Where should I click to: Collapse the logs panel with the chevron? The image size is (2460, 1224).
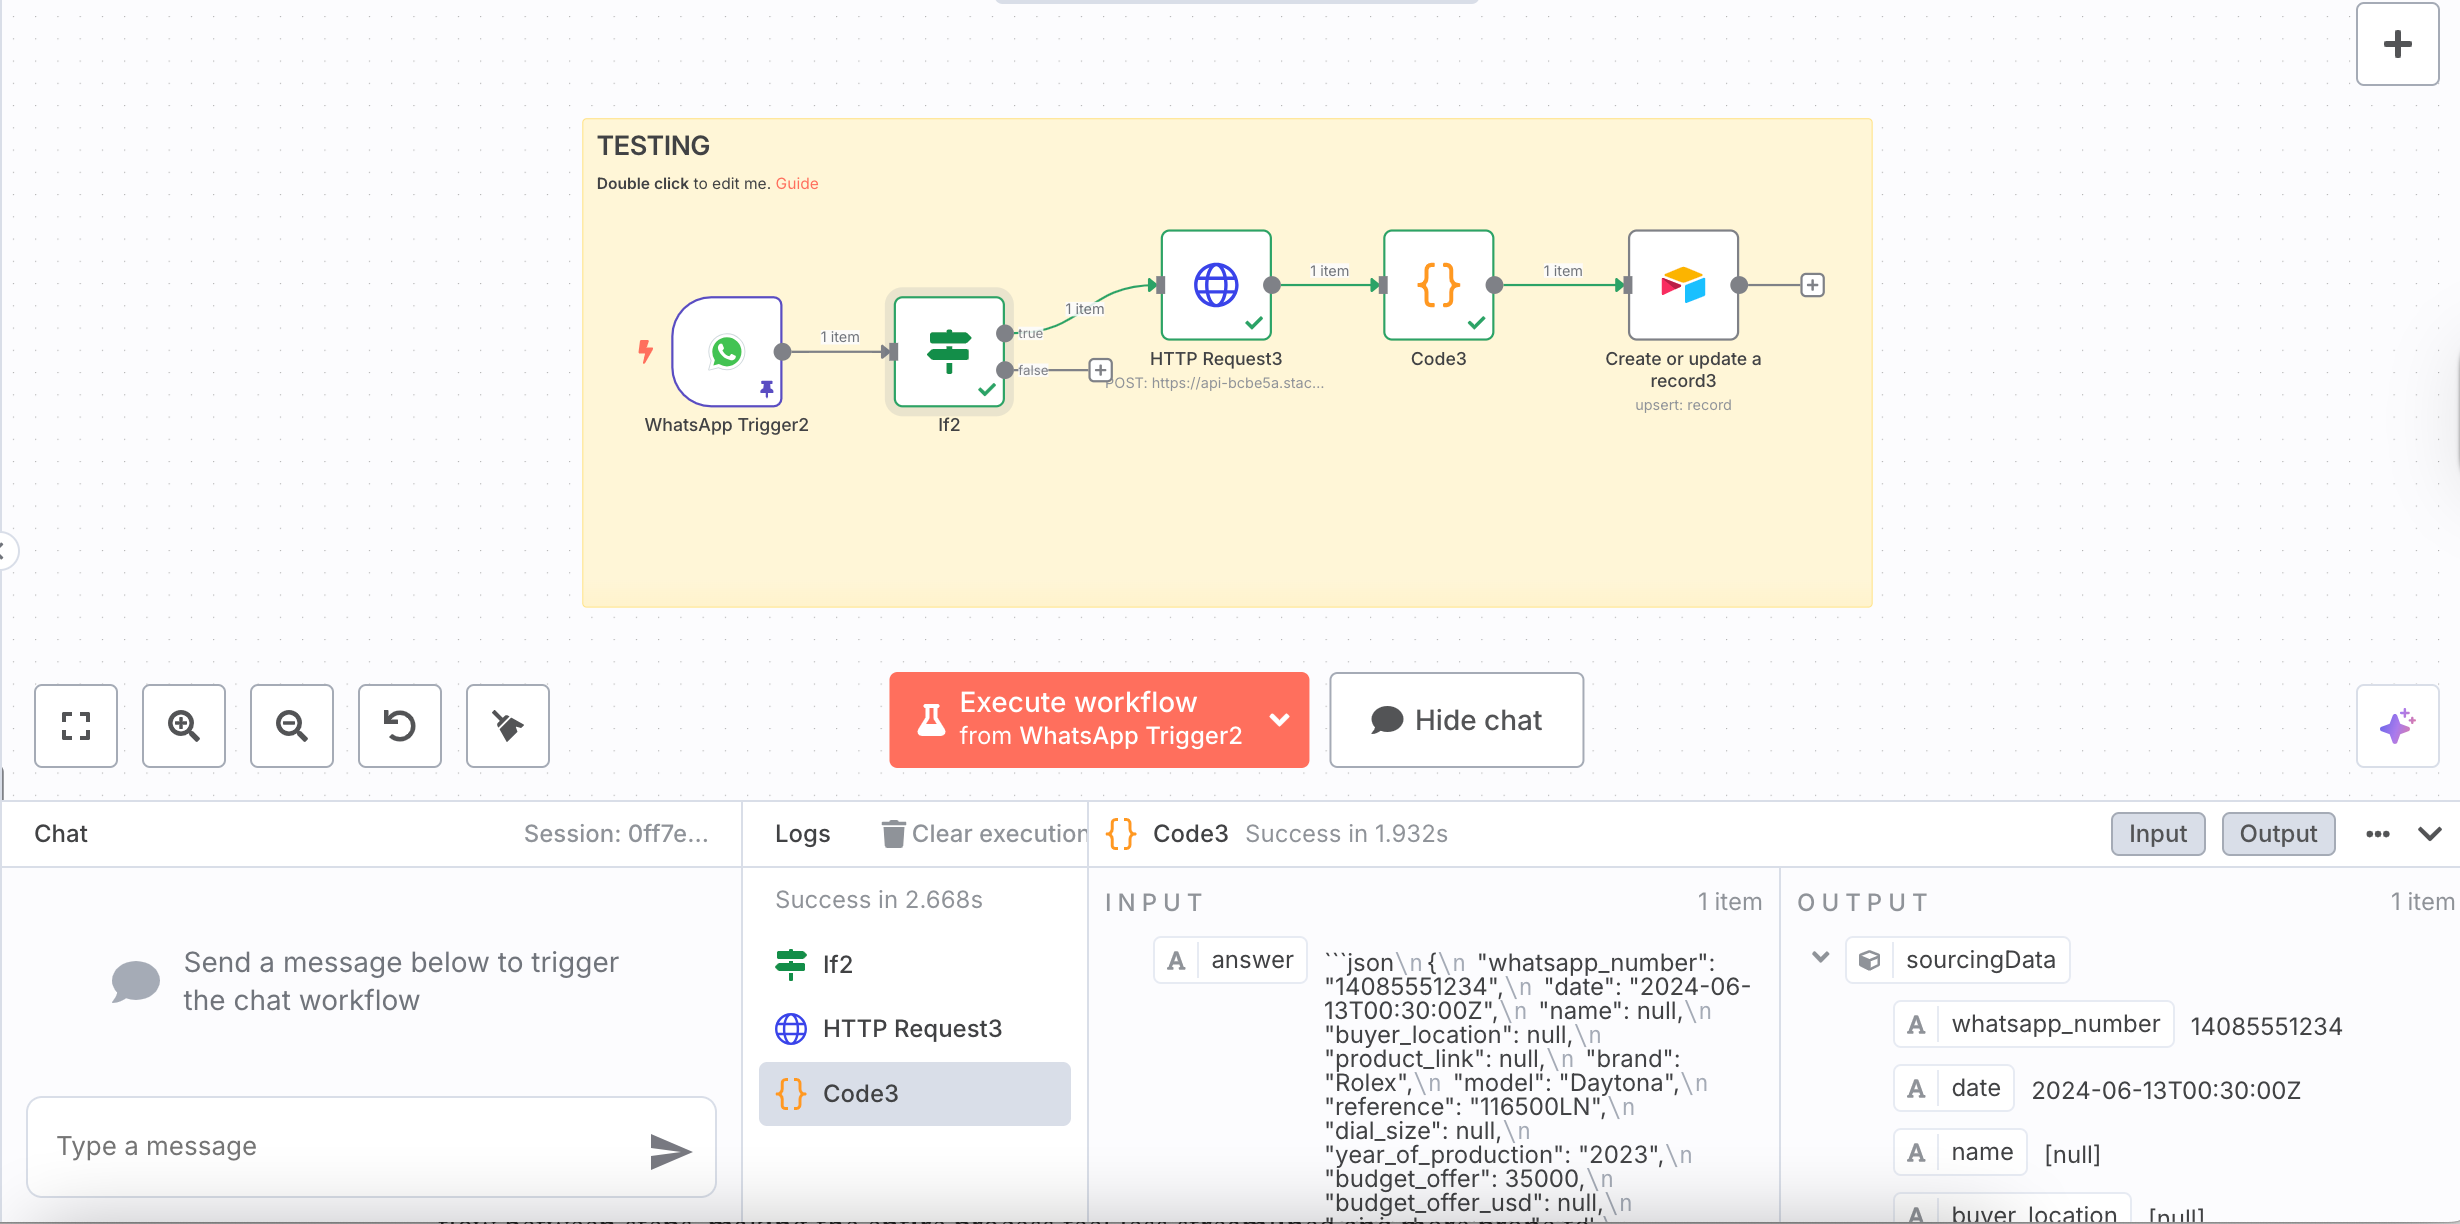coord(2431,834)
